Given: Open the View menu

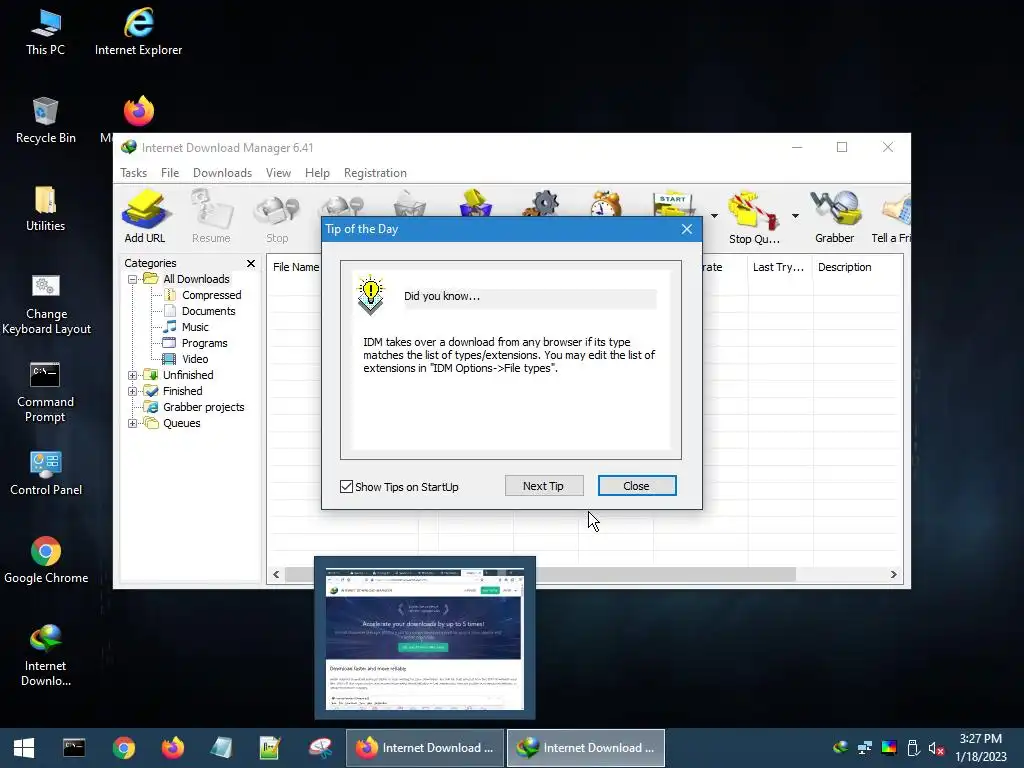Looking at the screenshot, I should pyautogui.click(x=278, y=173).
